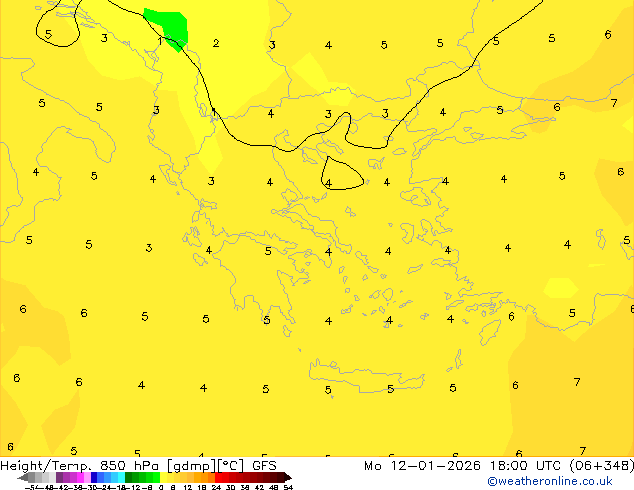Click the temperature value 2 on the map
The image size is (634, 490).
coord(216,43)
